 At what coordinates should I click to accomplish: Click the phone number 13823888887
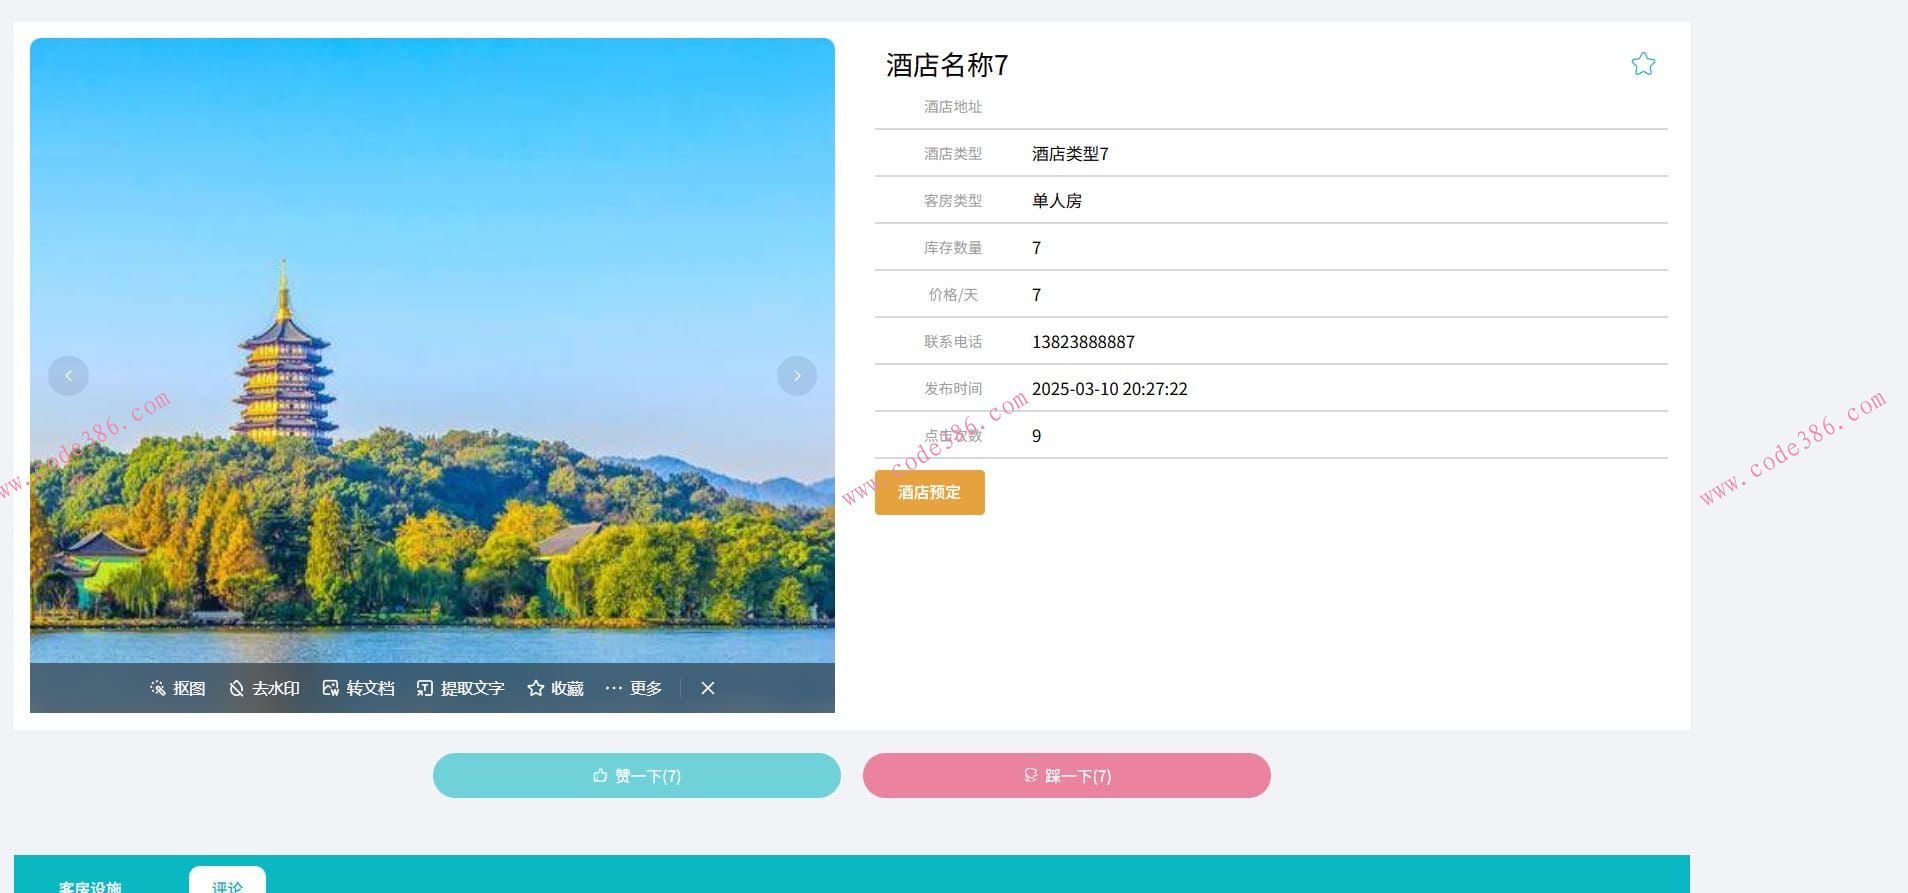point(1083,342)
